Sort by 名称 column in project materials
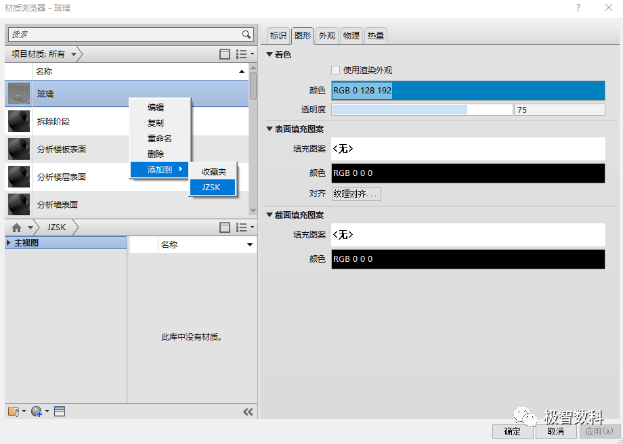 [140, 72]
